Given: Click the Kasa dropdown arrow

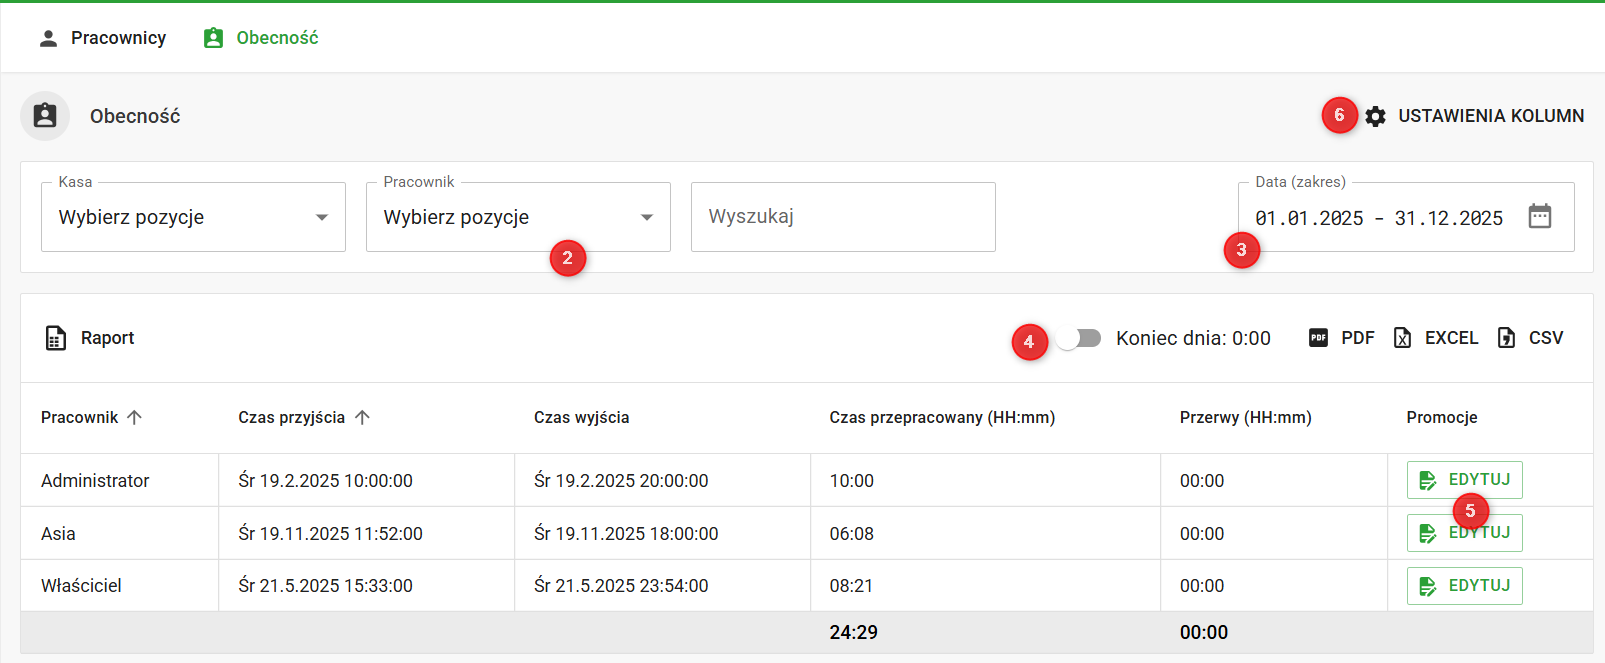Looking at the screenshot, I should (x=322, y=217).
